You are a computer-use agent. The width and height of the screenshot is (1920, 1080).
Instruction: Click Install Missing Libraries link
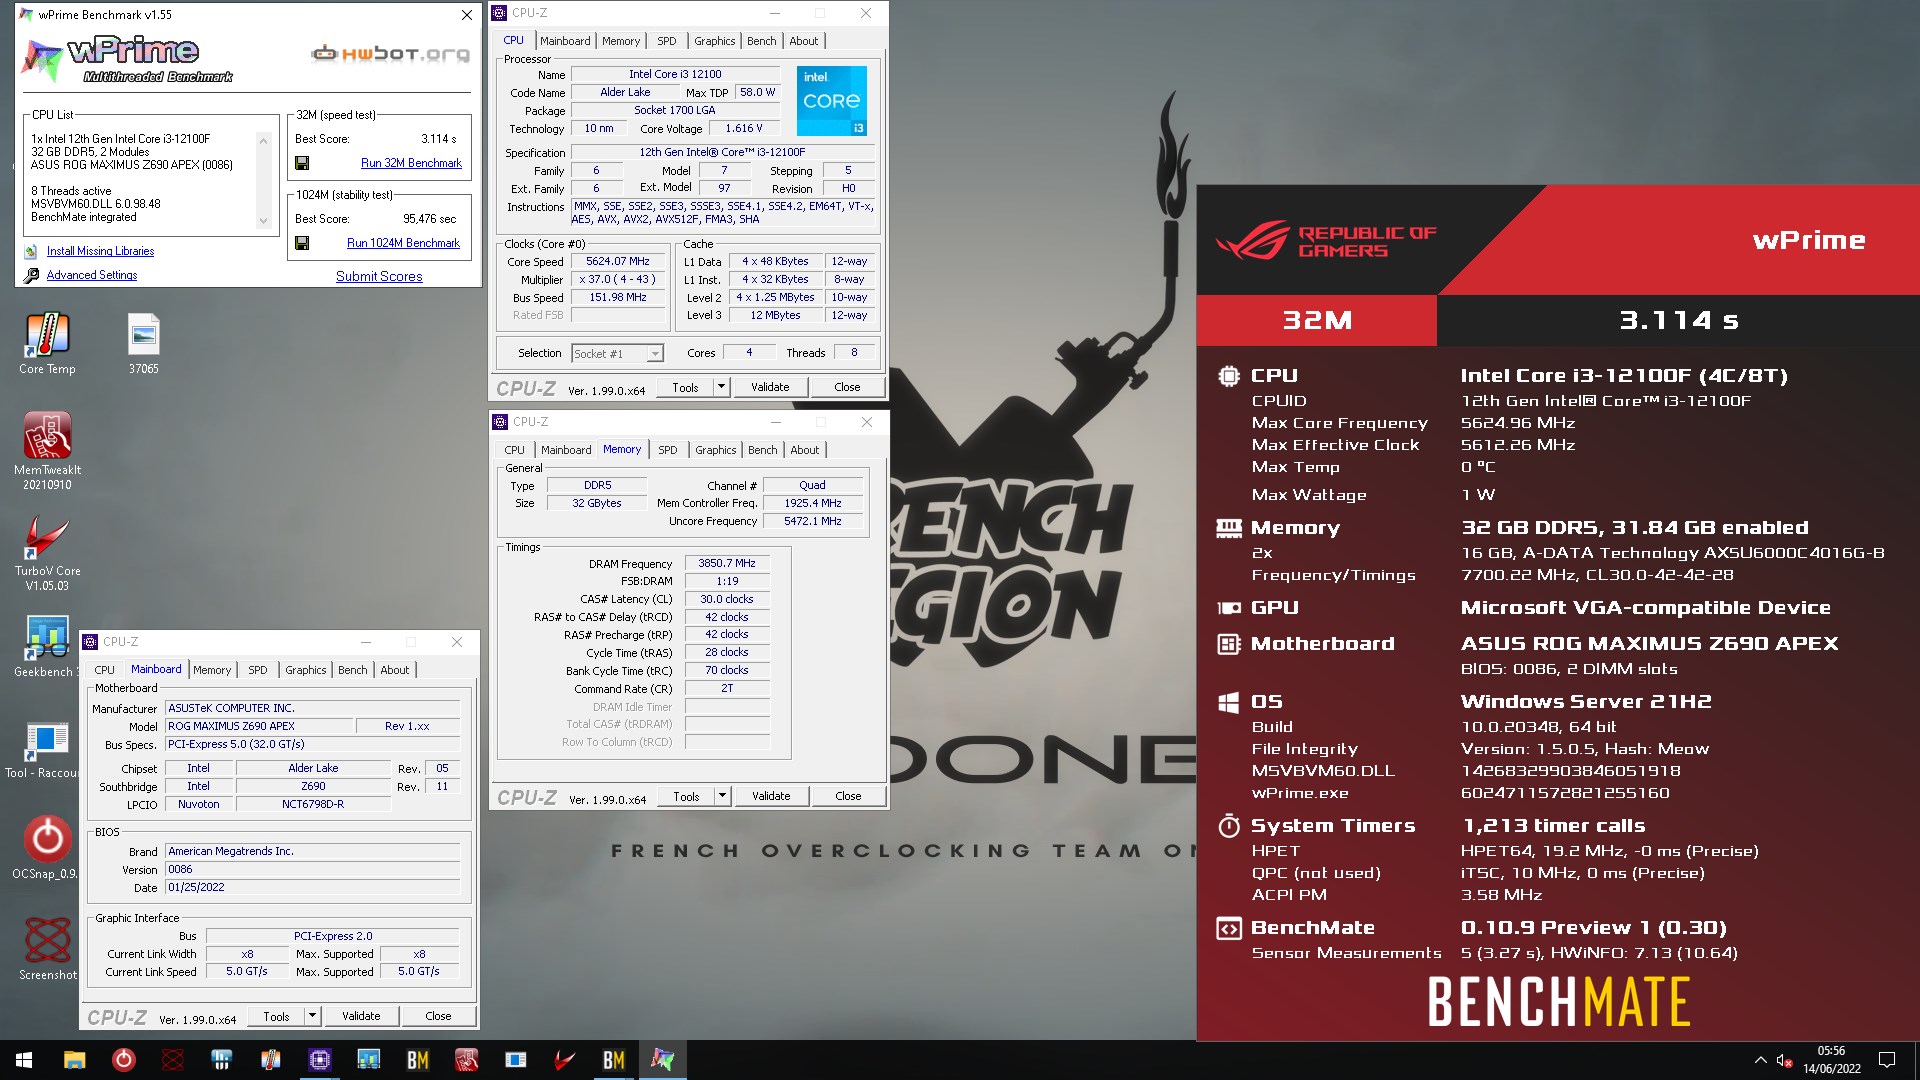(x=100, y=251)
